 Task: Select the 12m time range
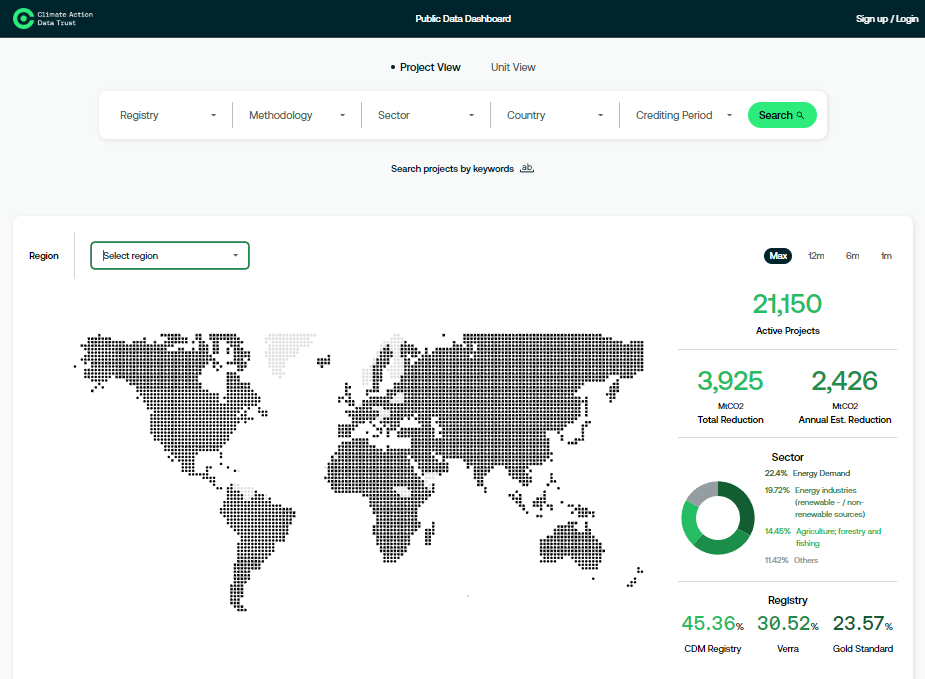click(x=816, y=255)
